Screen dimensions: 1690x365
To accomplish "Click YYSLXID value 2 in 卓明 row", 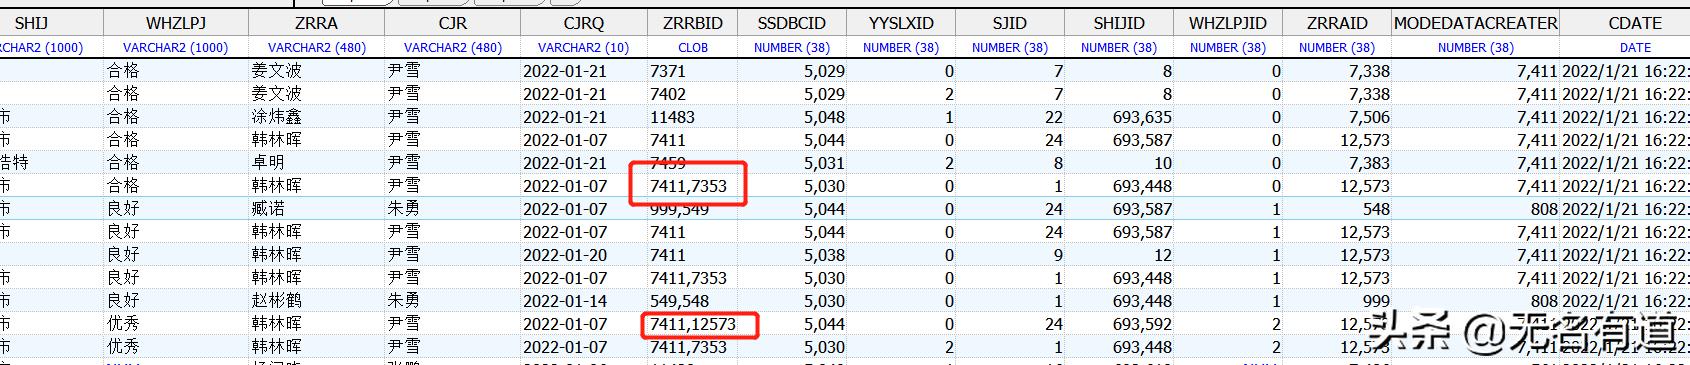I will [949, 163].
